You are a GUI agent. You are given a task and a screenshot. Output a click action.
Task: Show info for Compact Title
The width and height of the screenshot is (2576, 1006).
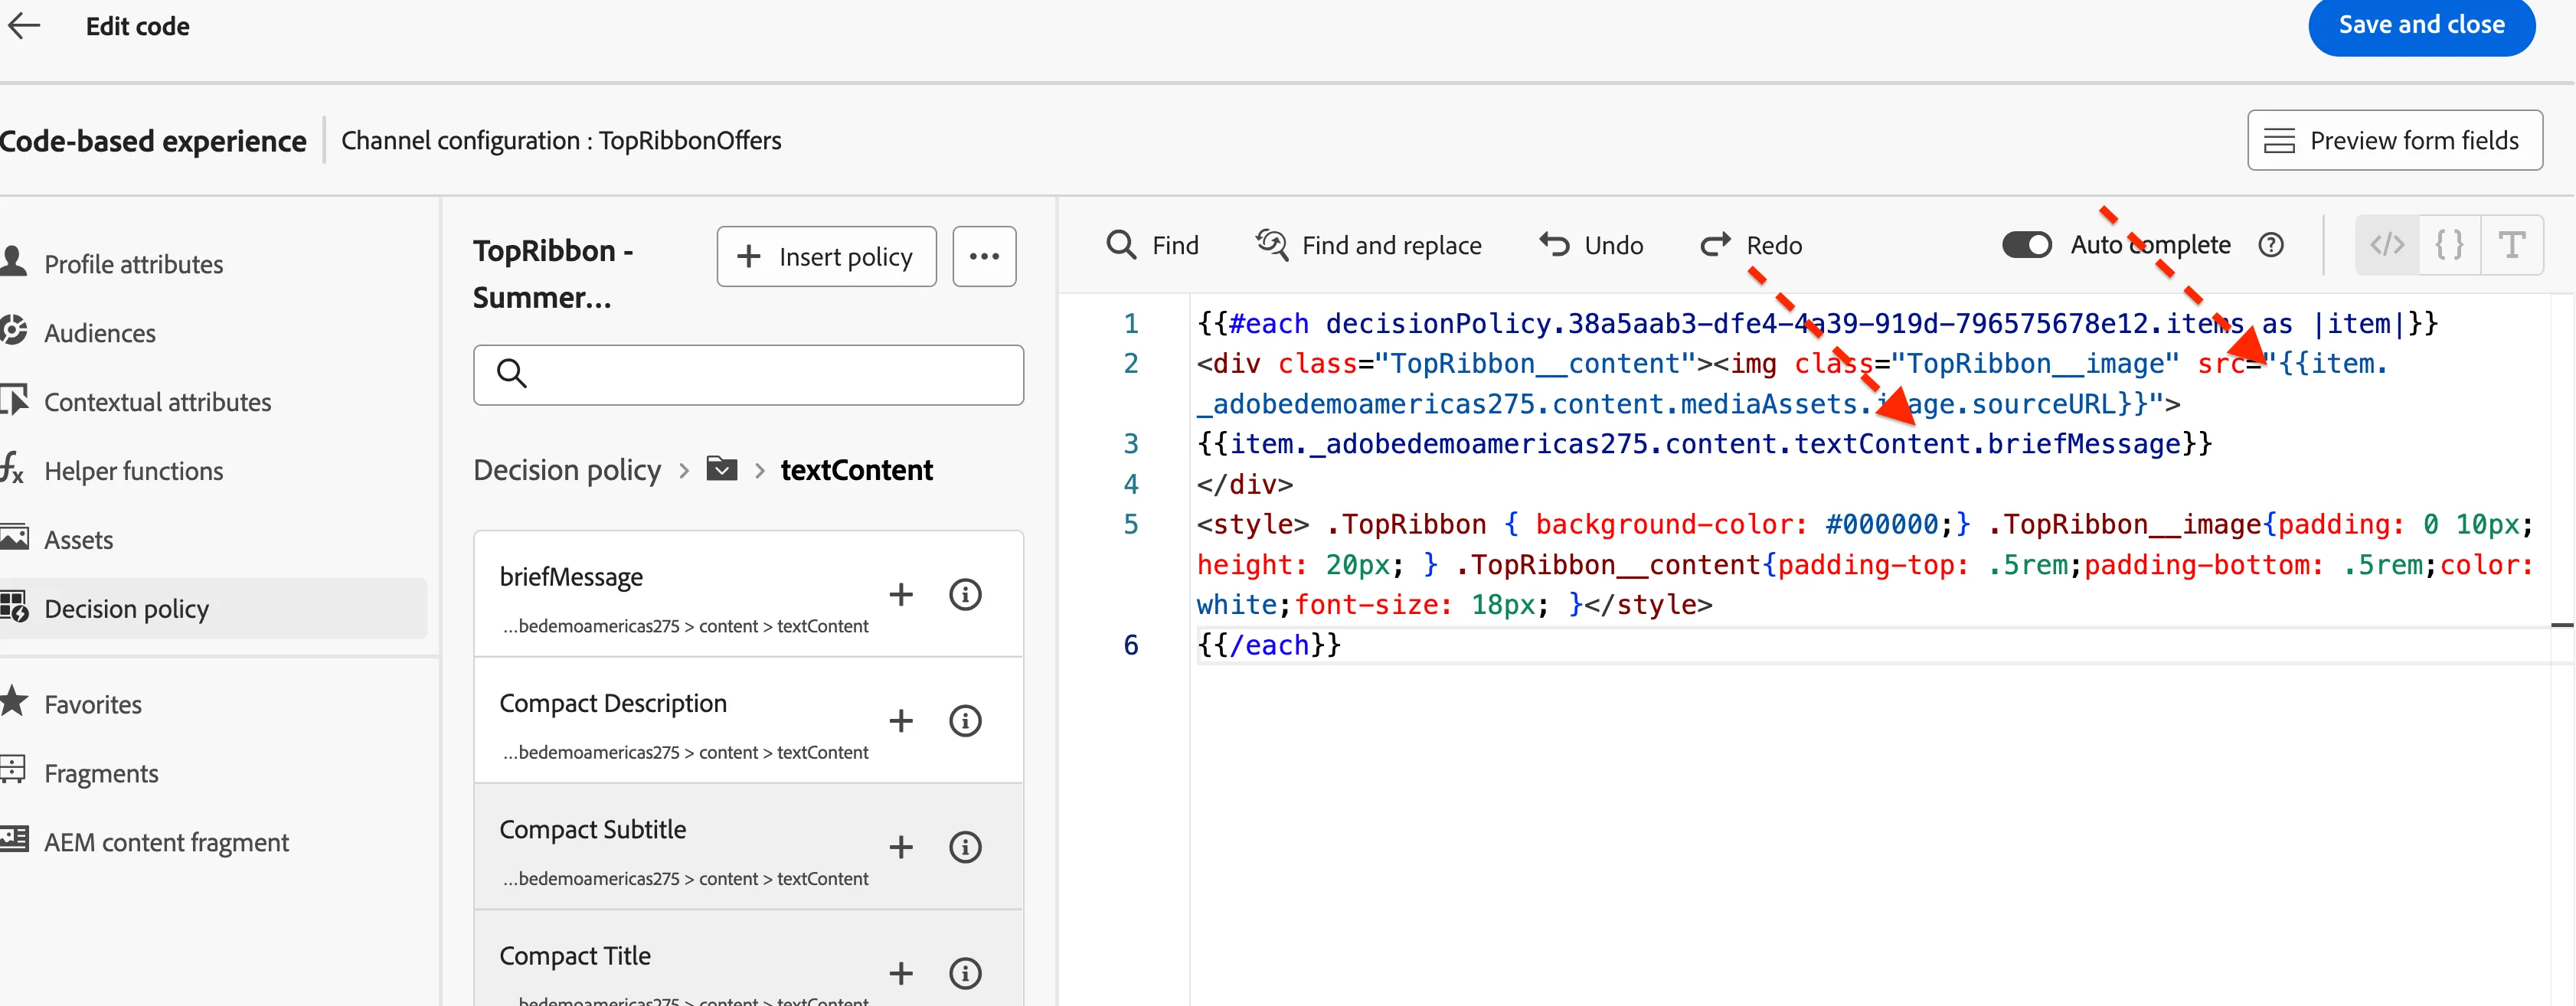965,974
